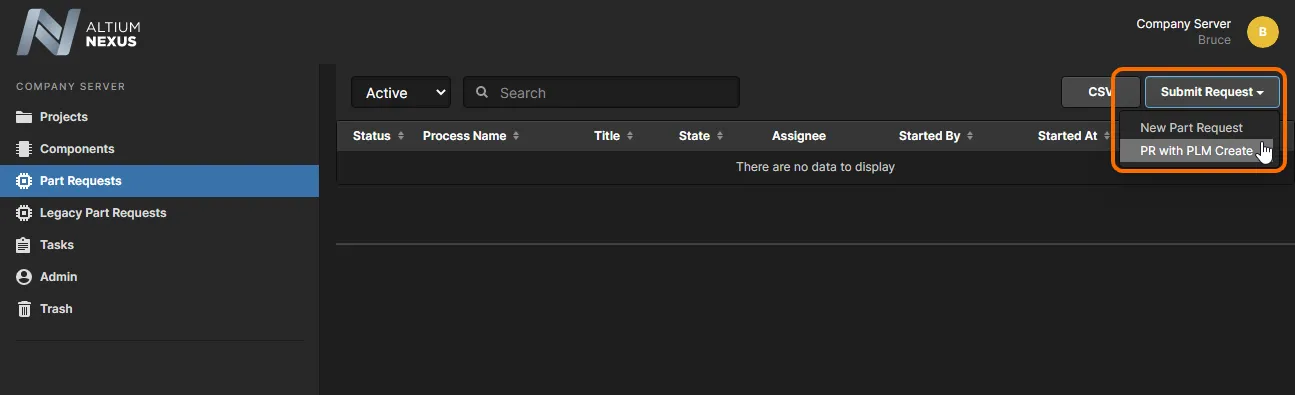Click the Trash bin icon

tap(25, 309)
